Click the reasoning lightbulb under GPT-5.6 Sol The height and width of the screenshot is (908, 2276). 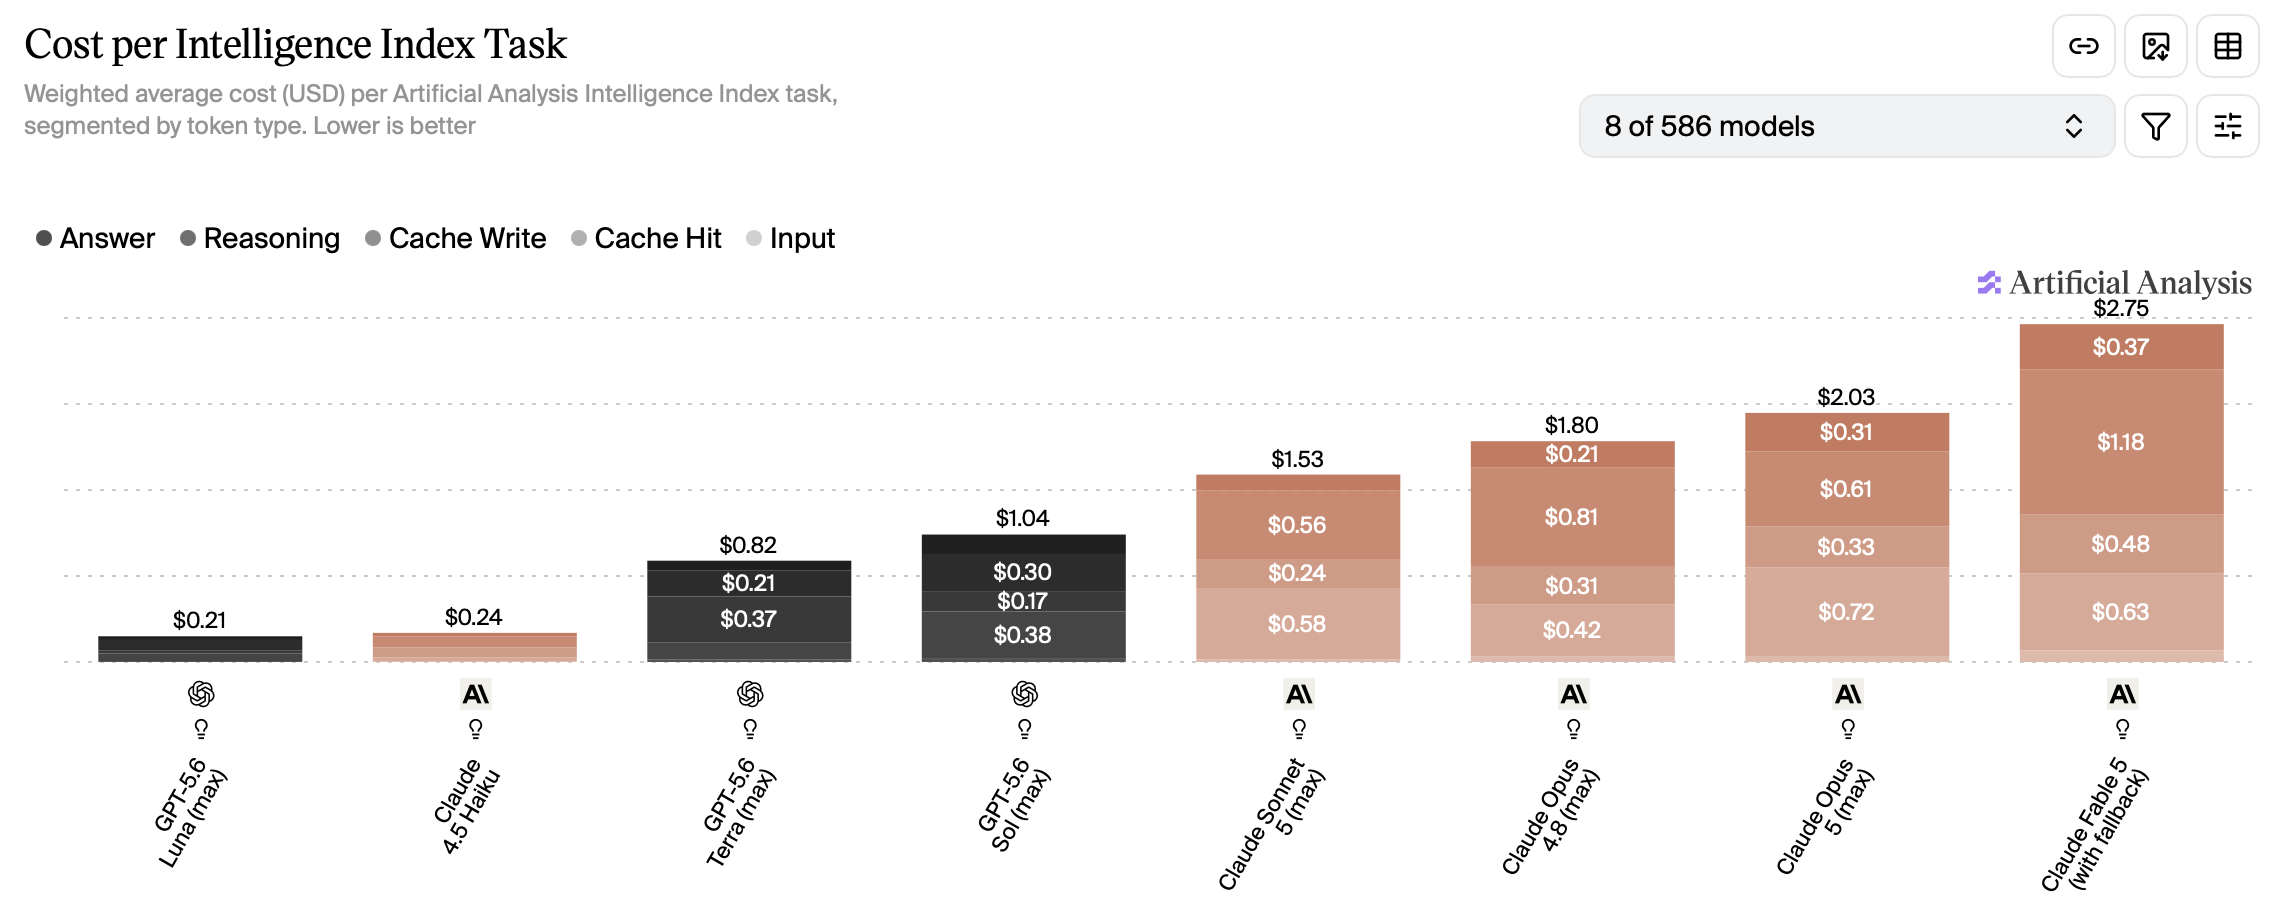[1025, 729]
